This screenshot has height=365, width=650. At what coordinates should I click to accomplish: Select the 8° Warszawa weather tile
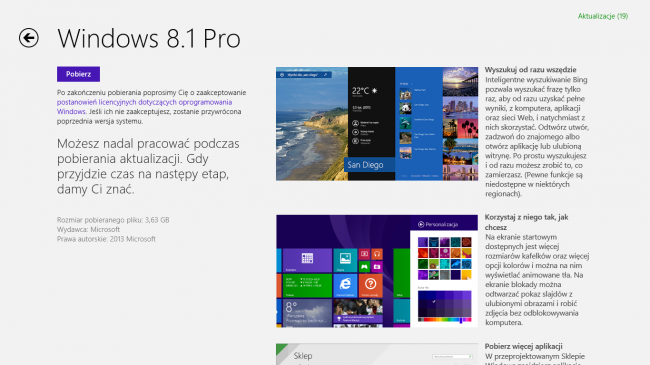[x=307, y=312]
